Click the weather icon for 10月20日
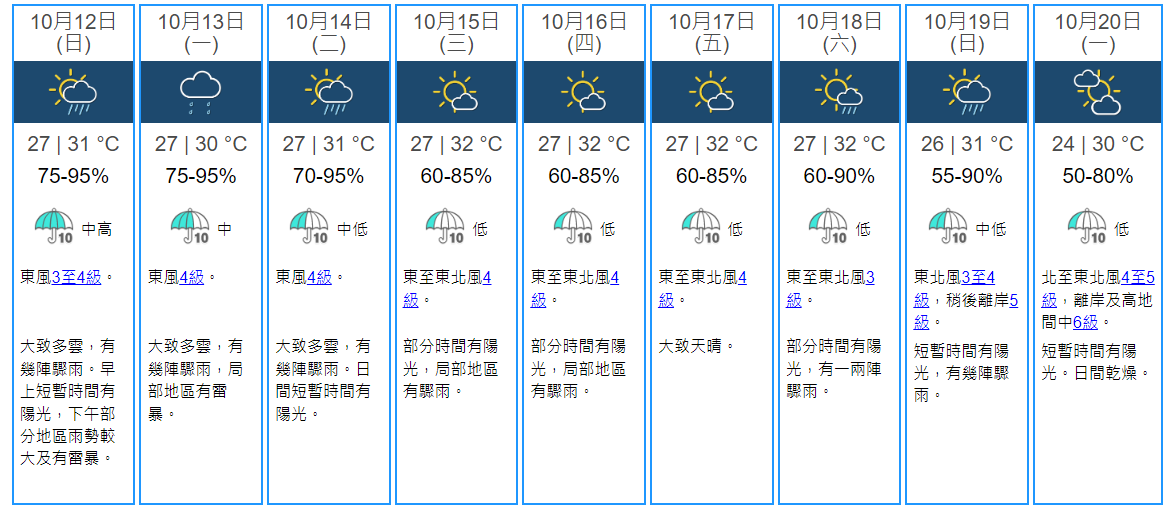 [x=1096, y=92]
